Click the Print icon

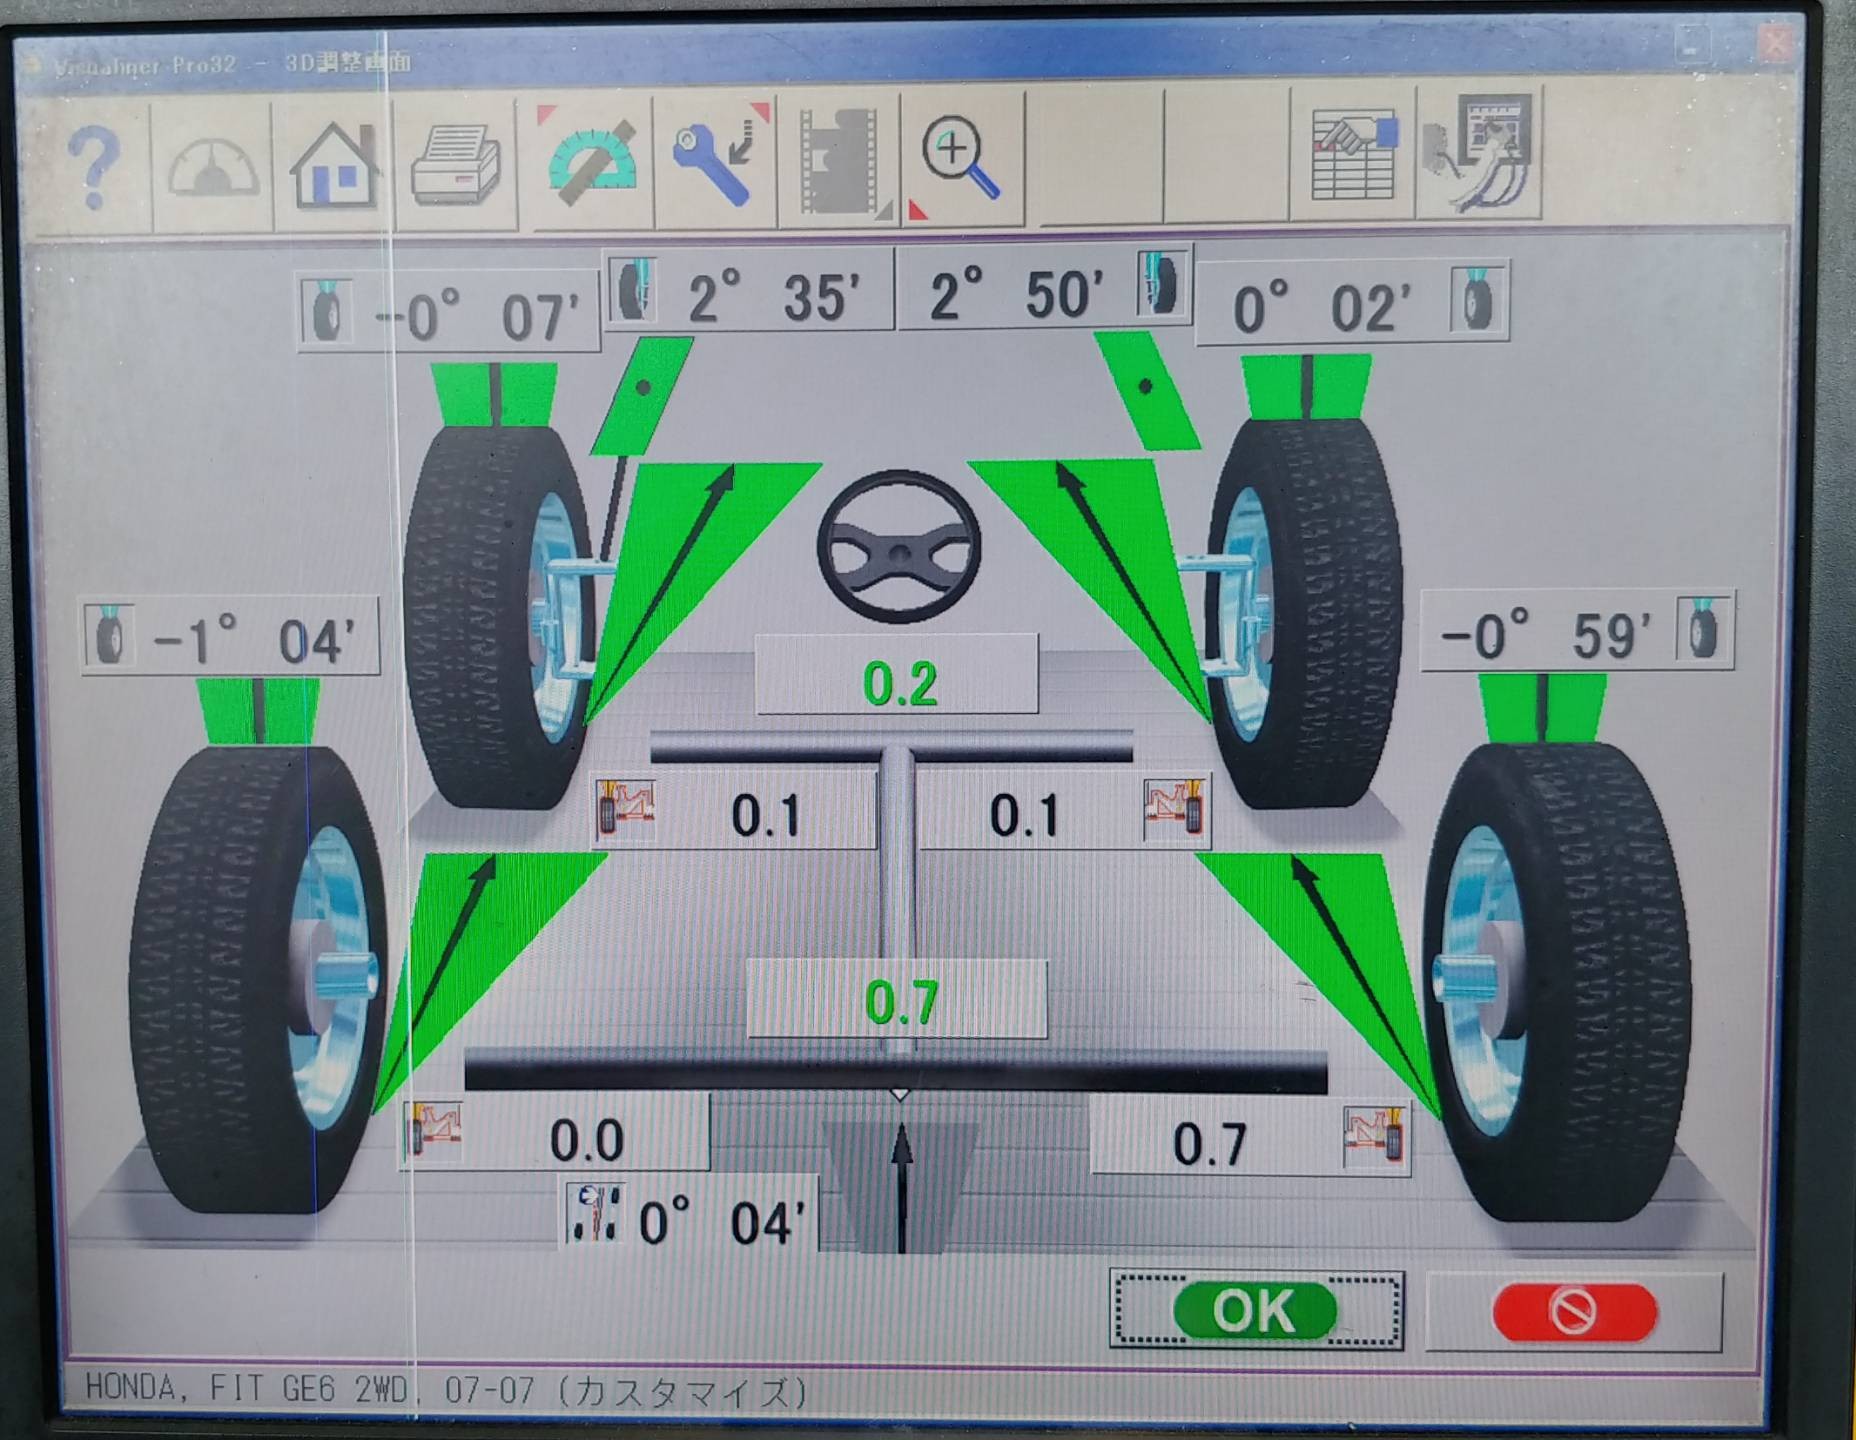(456, 165)
